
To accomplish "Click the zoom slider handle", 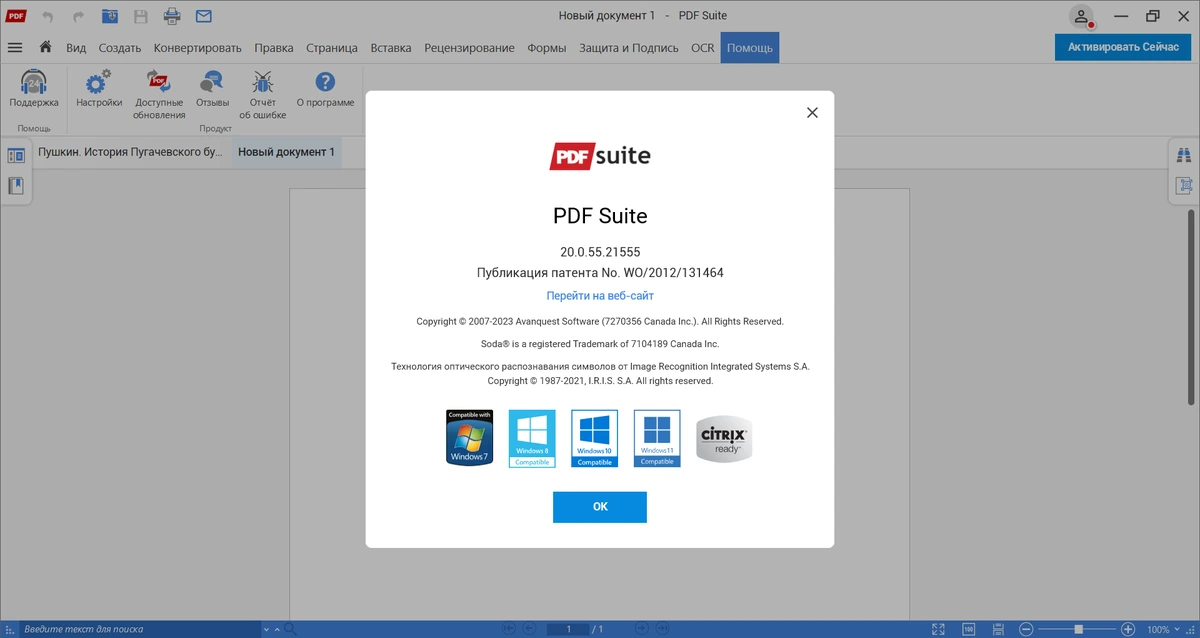I will tap(1078, 629).
